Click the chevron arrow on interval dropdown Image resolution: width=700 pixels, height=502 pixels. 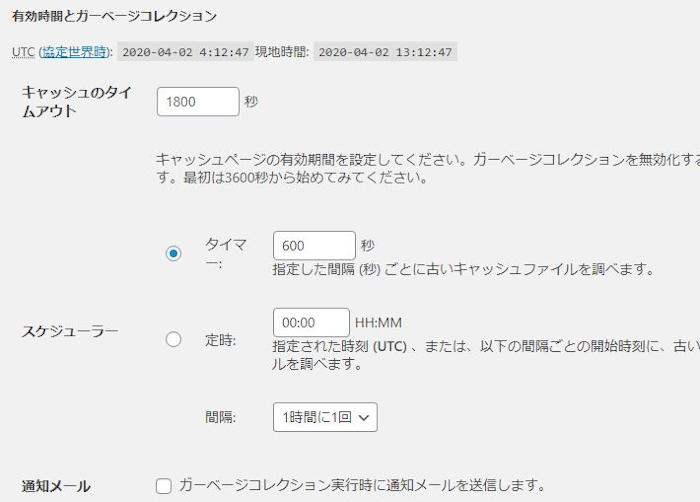tap(364, 418)
